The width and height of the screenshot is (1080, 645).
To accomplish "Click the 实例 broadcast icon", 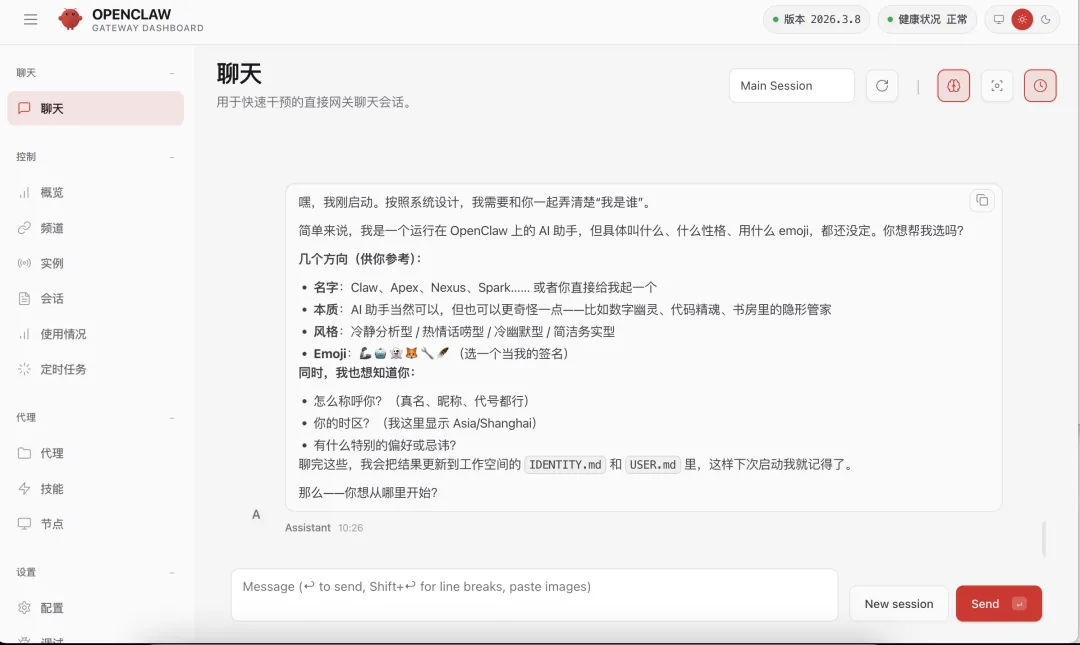I will pos(24,263).
